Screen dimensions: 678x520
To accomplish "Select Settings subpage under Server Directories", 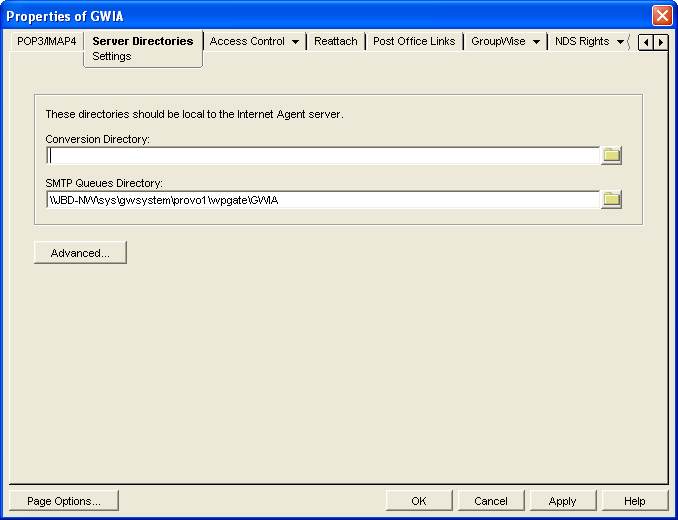I will (112, 56).
